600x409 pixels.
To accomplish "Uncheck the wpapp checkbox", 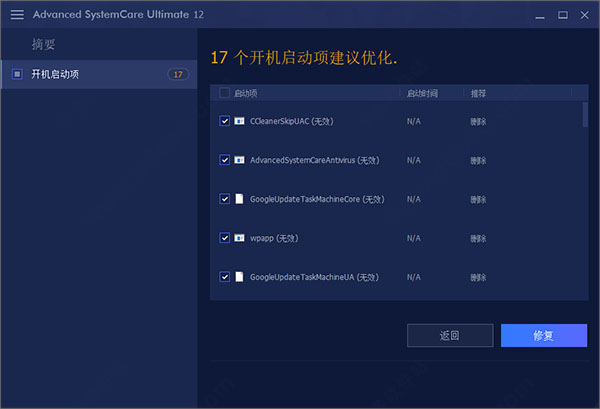I will click(x=225, y=238).
